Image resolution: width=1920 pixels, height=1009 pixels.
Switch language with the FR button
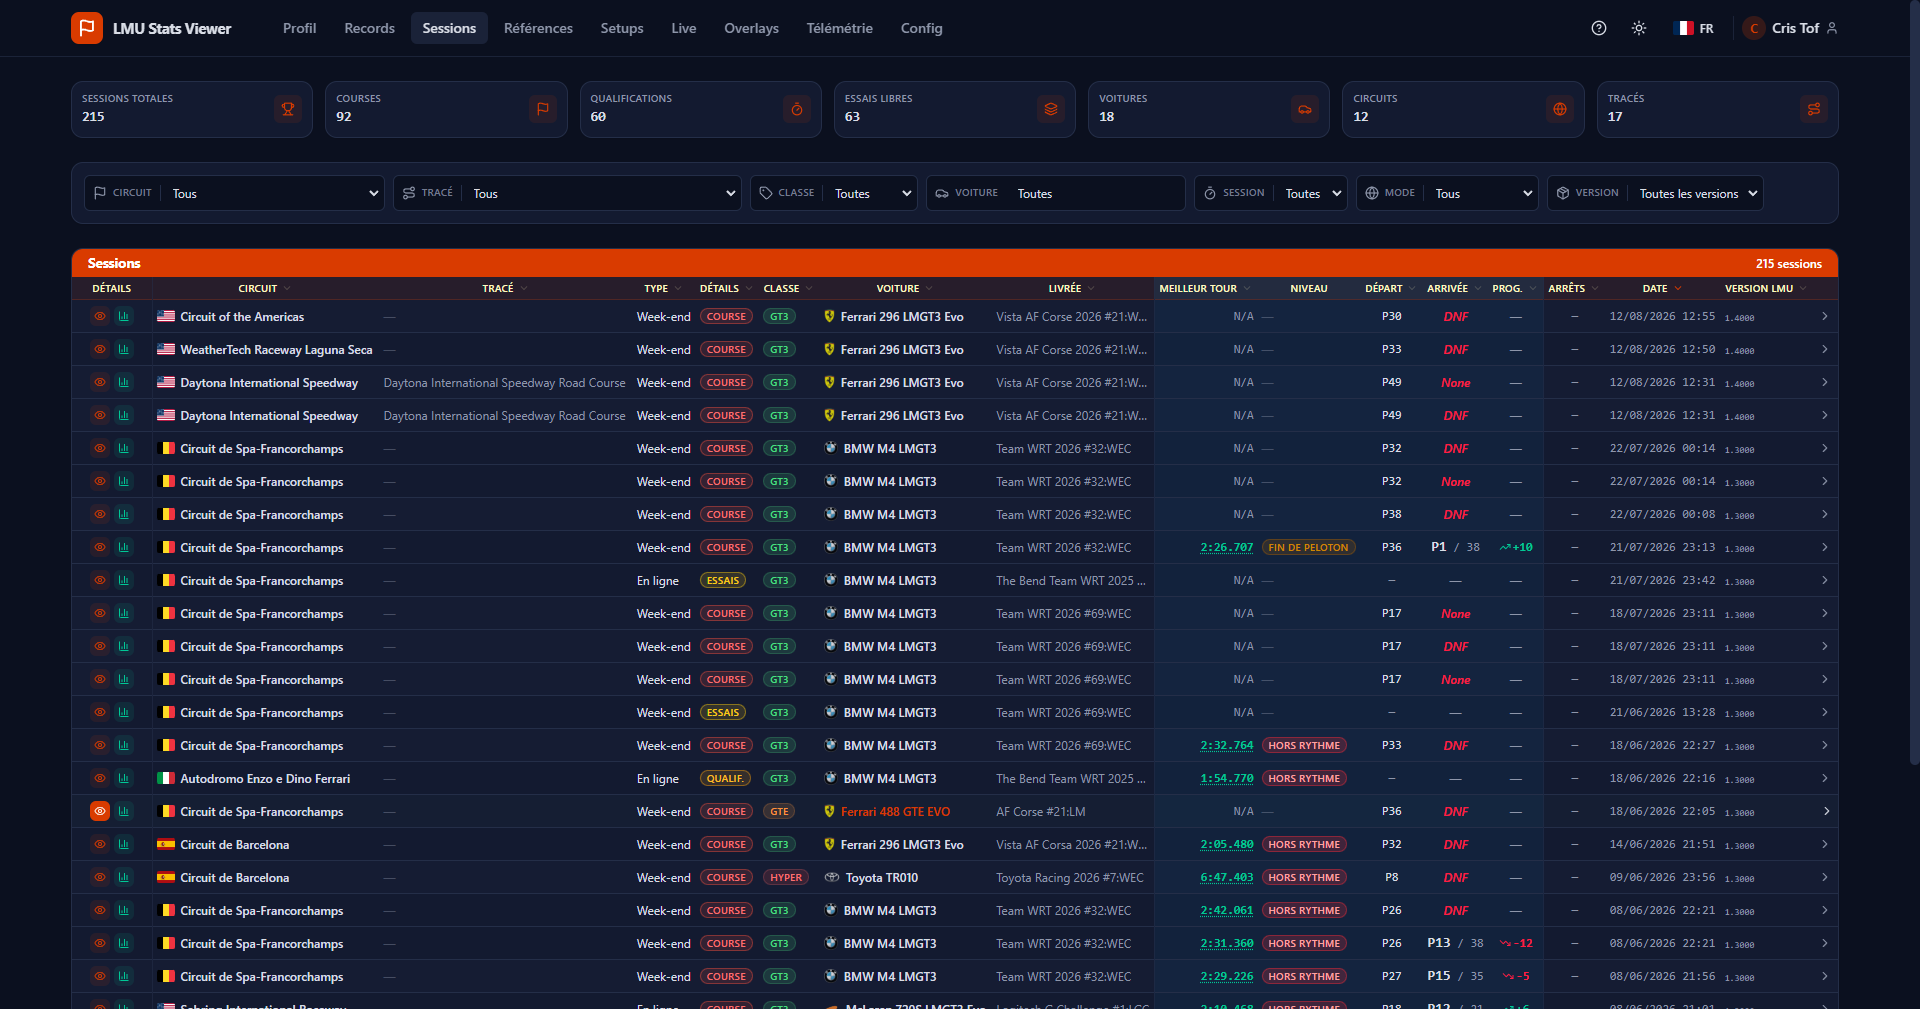tap(1694, 28)
